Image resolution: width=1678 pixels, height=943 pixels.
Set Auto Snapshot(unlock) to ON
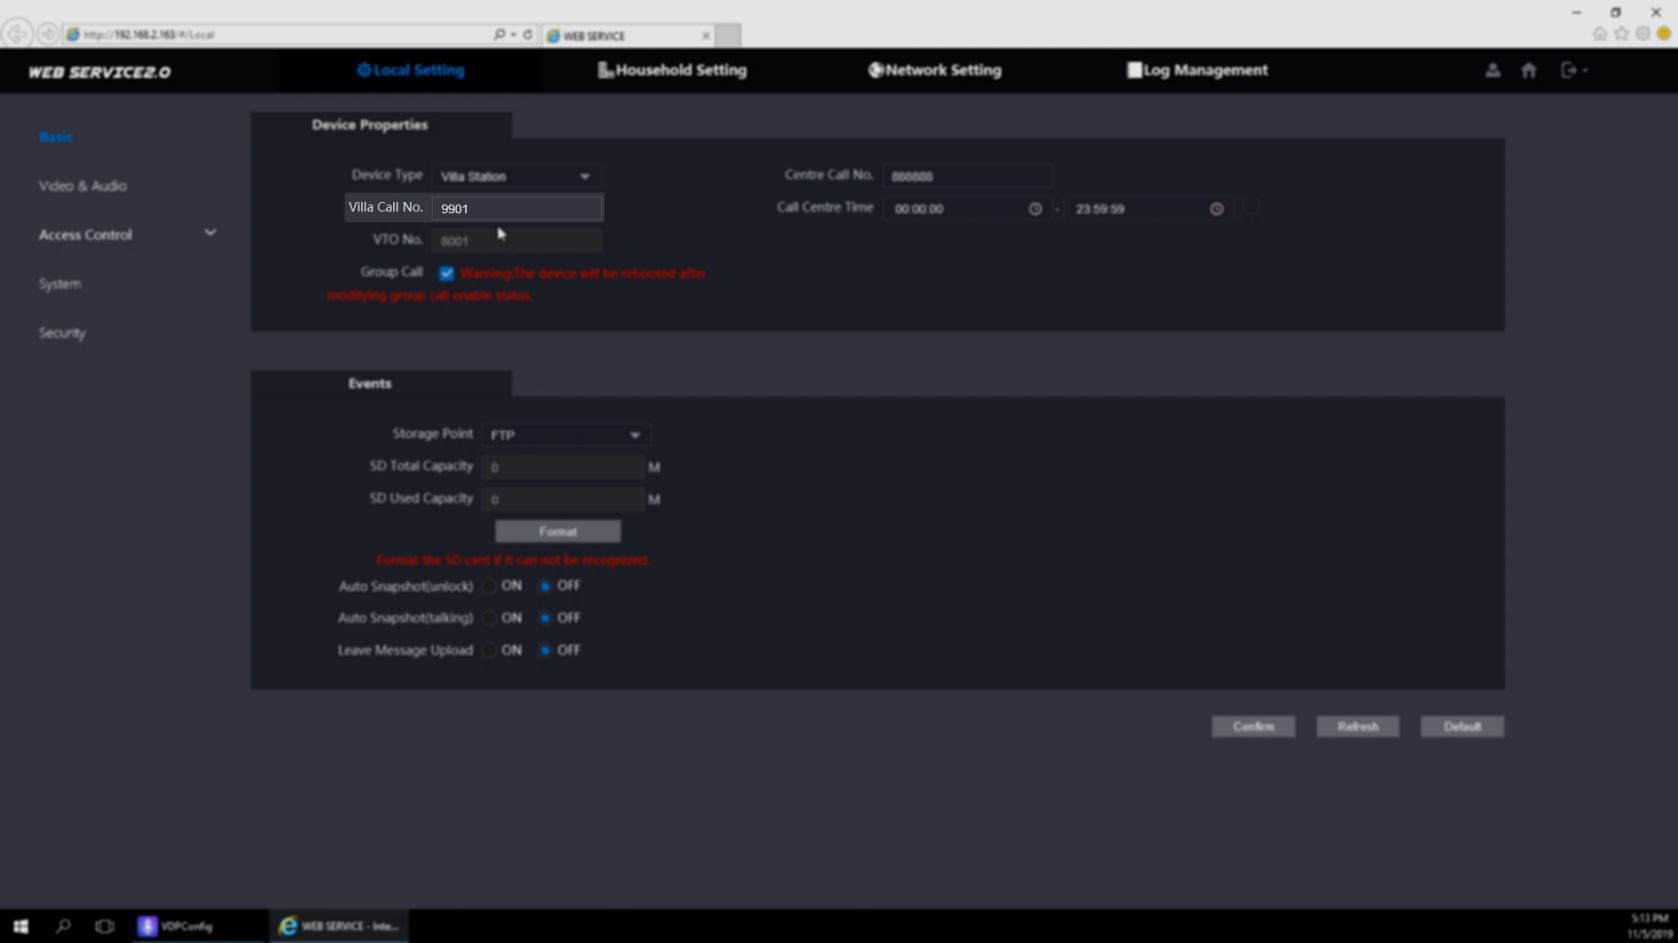tap(489, 586)
